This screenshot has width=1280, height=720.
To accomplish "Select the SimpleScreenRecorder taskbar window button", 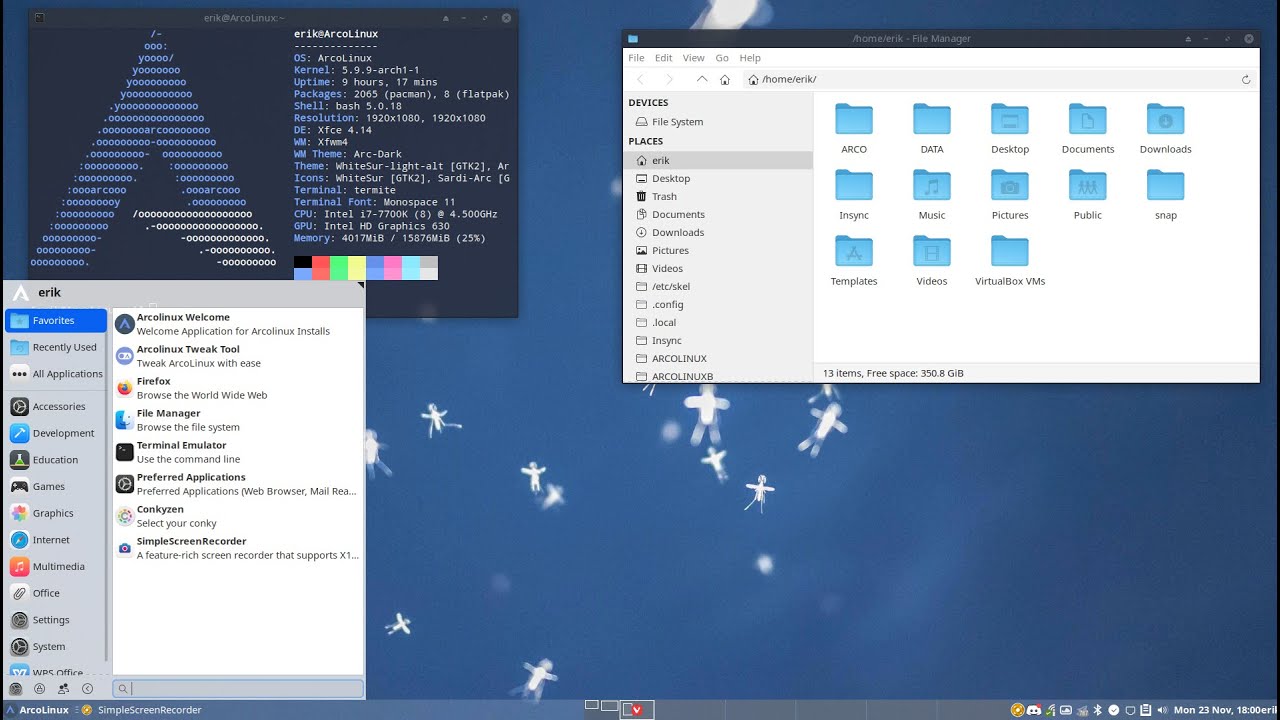I will tap(142, 710).
